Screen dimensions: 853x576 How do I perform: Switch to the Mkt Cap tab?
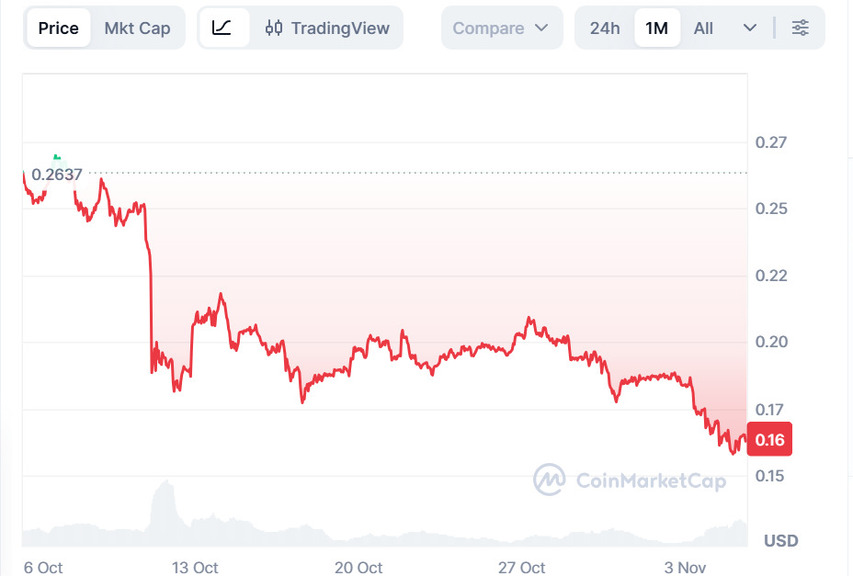point(137,28)
